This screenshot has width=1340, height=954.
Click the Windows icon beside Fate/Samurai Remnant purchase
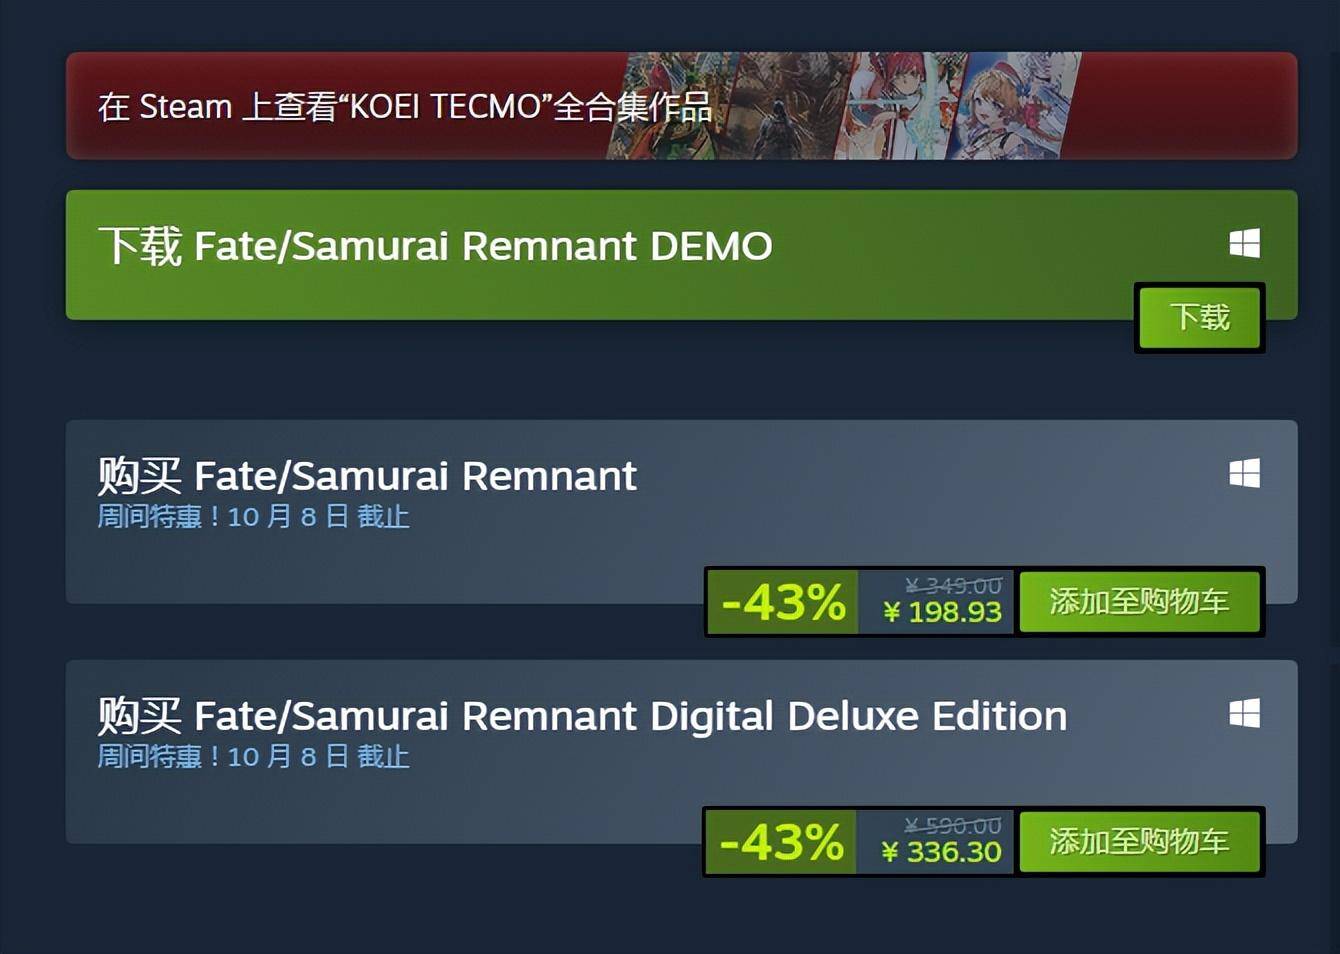pyautogui.click(x=1244, y=473)
